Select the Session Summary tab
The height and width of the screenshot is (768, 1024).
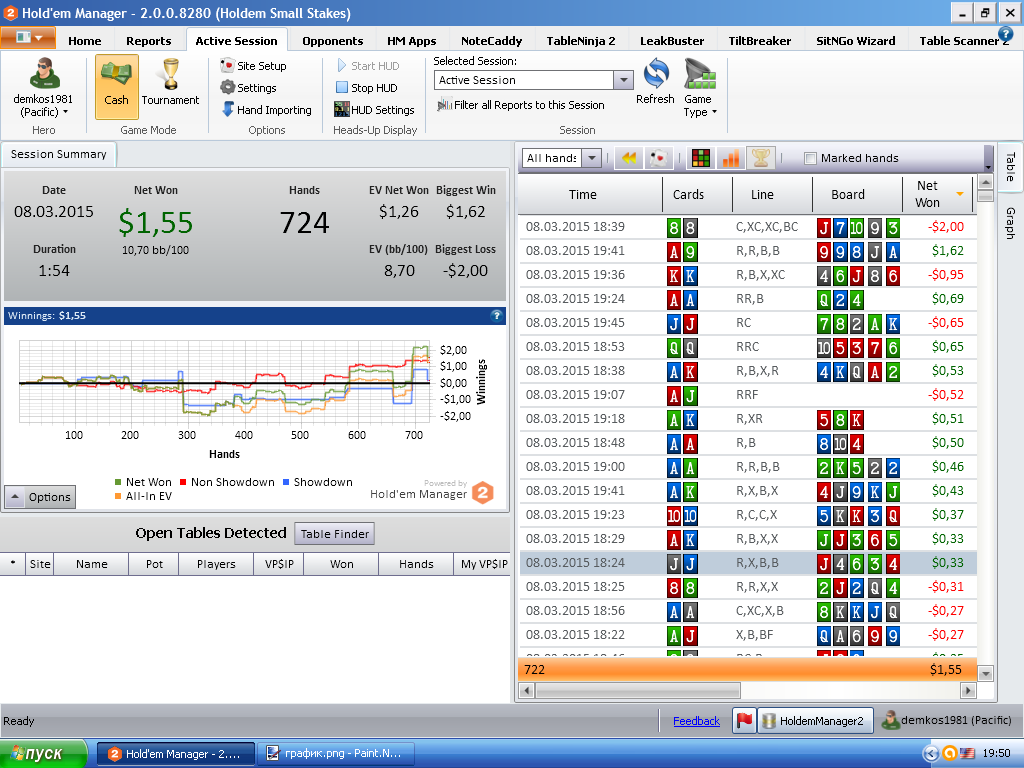tap(58, 154)
